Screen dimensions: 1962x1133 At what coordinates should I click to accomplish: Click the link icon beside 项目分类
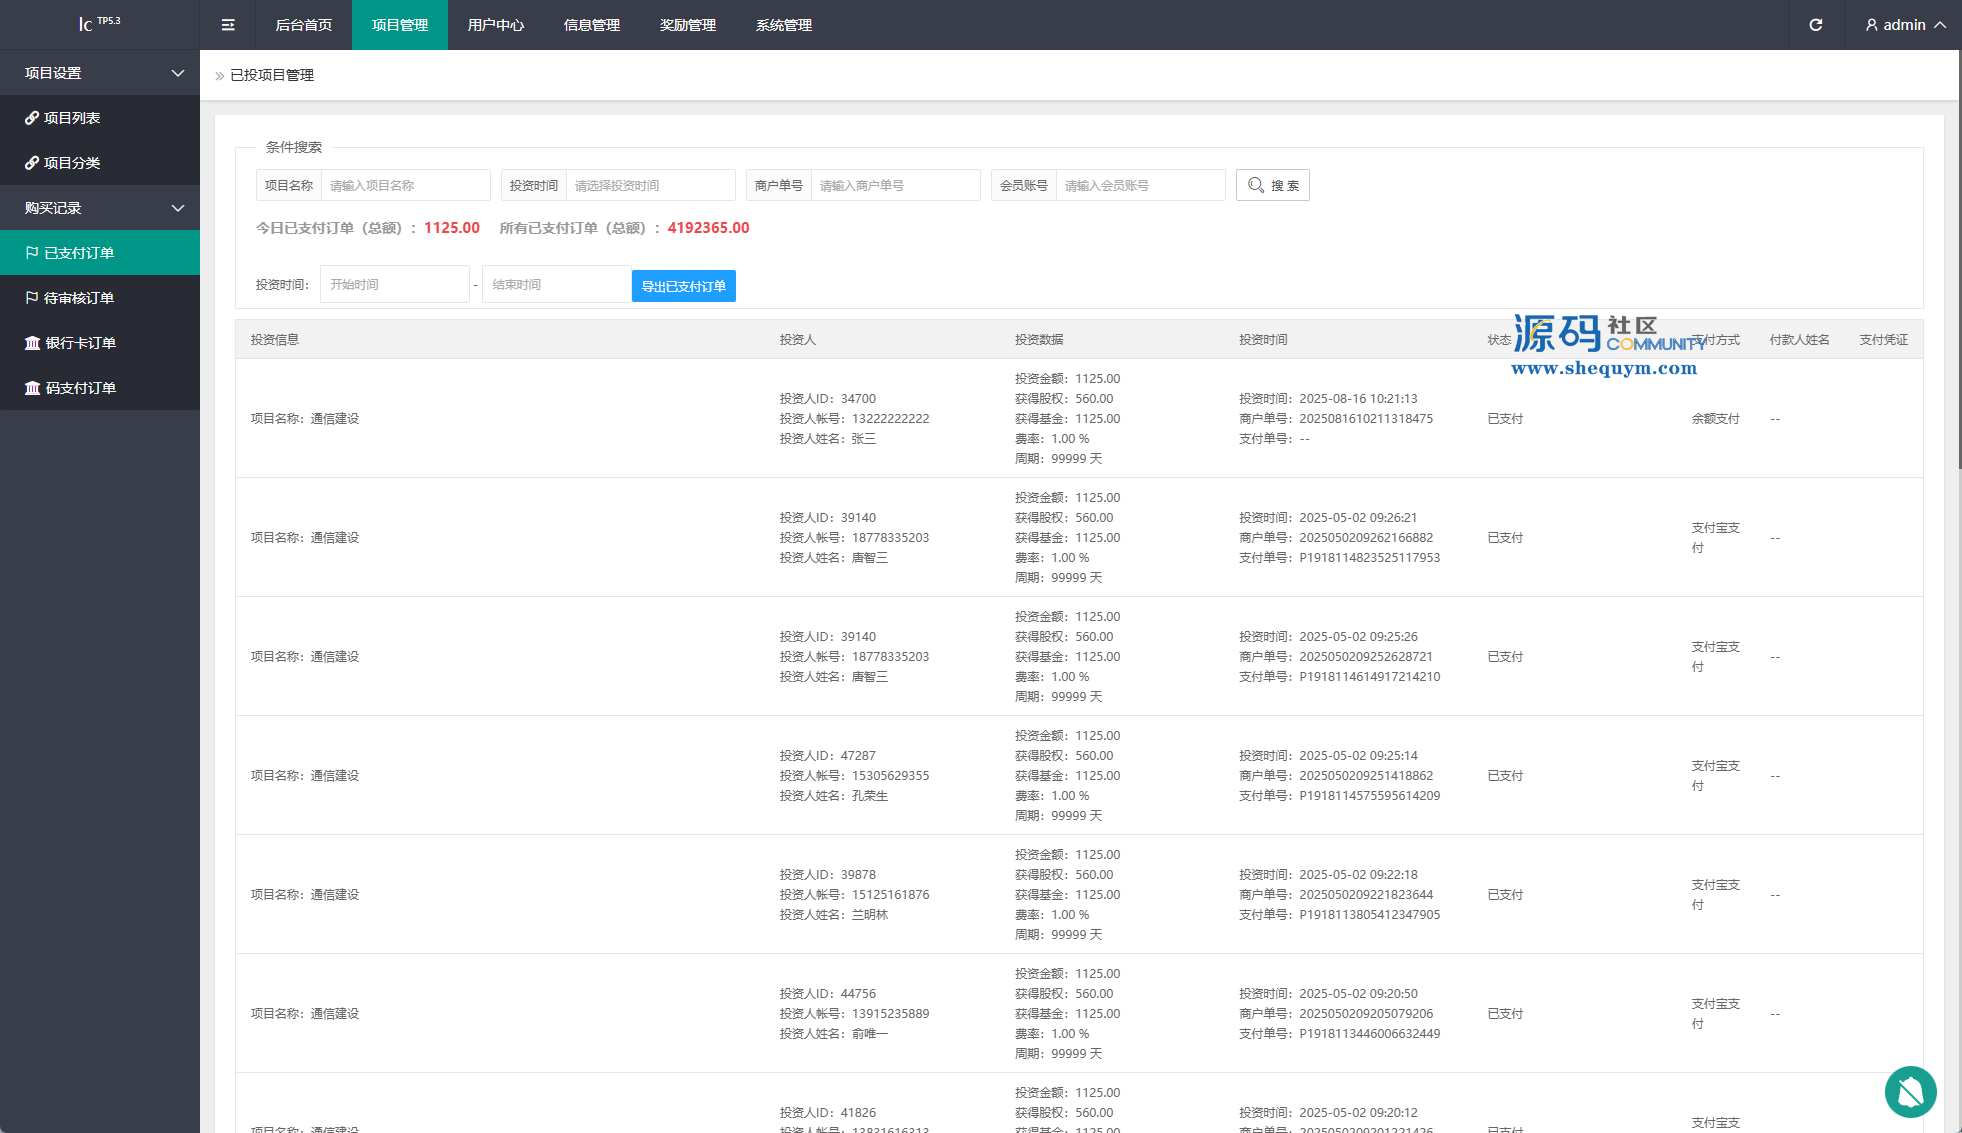pos(32,163)
